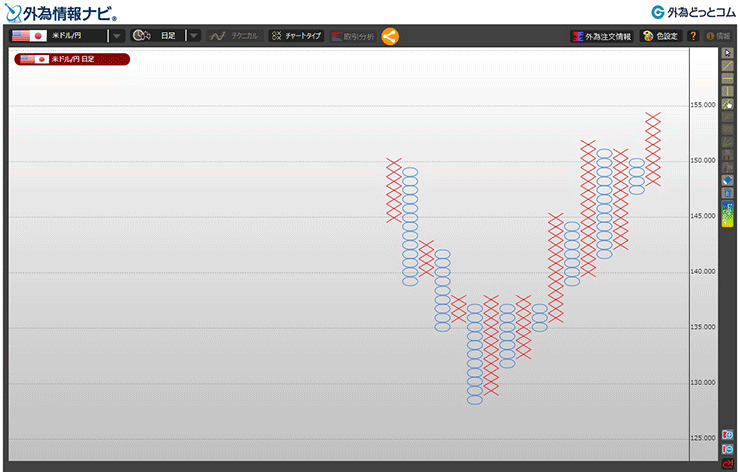This screenshot has width=740, height=472.
Task: Click the orange share icon
Action: click(390, 36)
